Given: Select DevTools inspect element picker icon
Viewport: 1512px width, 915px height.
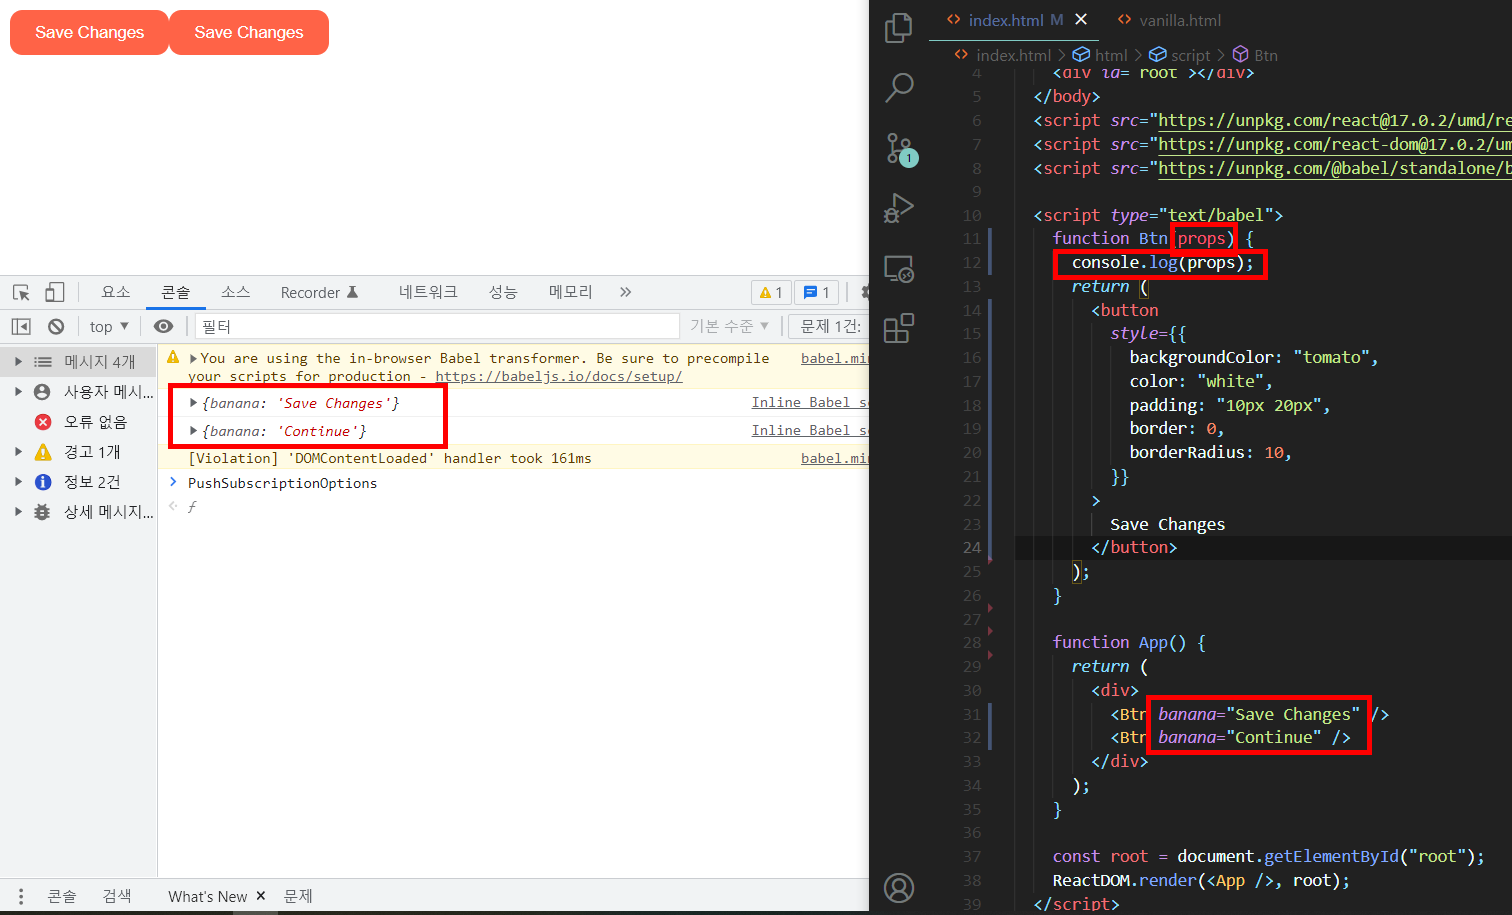Looking at the screenshot, I should 21,292.
